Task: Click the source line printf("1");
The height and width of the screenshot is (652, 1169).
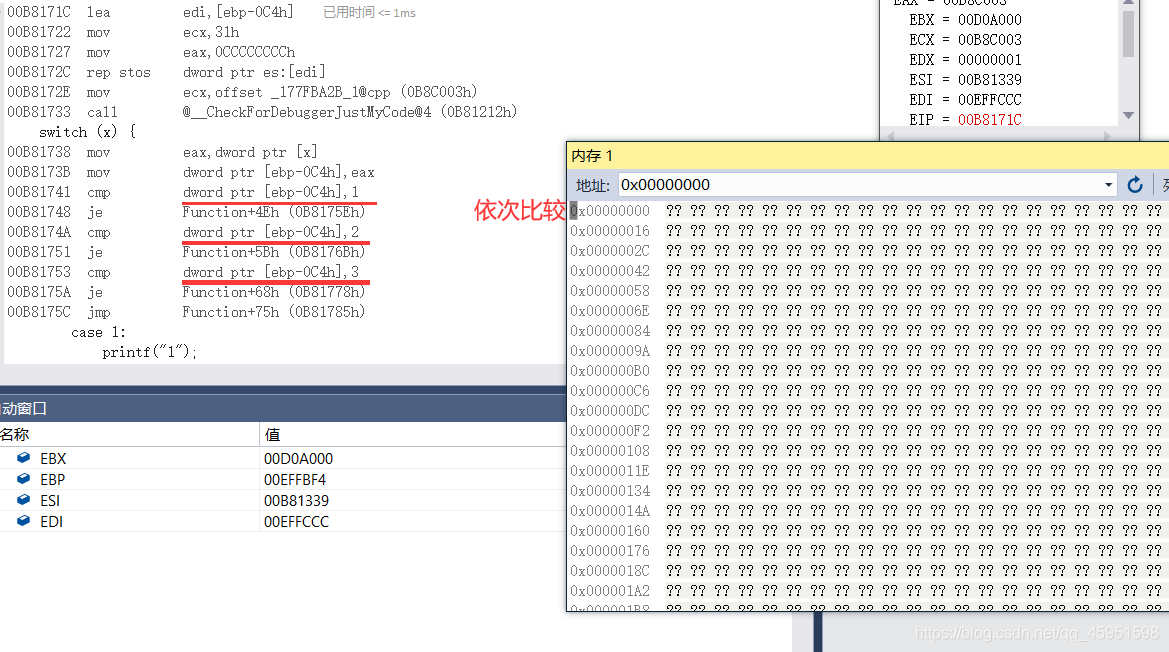Action: pos(149,352)
